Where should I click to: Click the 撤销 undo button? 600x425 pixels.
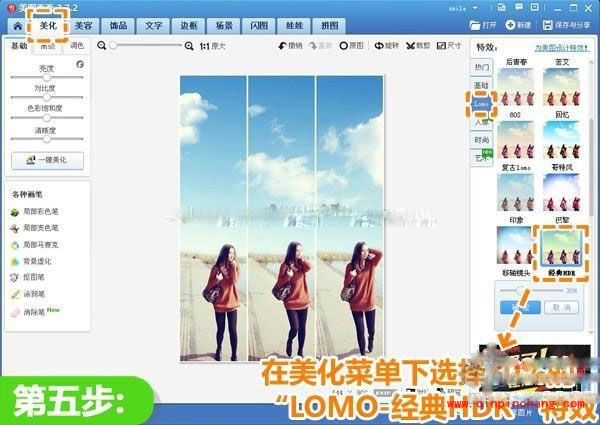(290, 46)
